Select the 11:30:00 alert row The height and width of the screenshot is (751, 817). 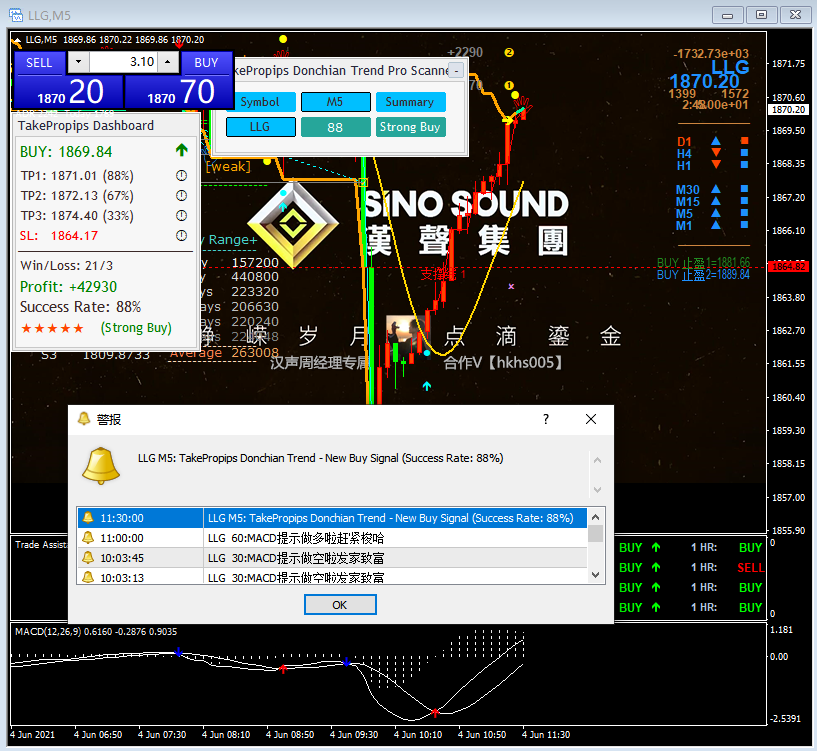332,518
